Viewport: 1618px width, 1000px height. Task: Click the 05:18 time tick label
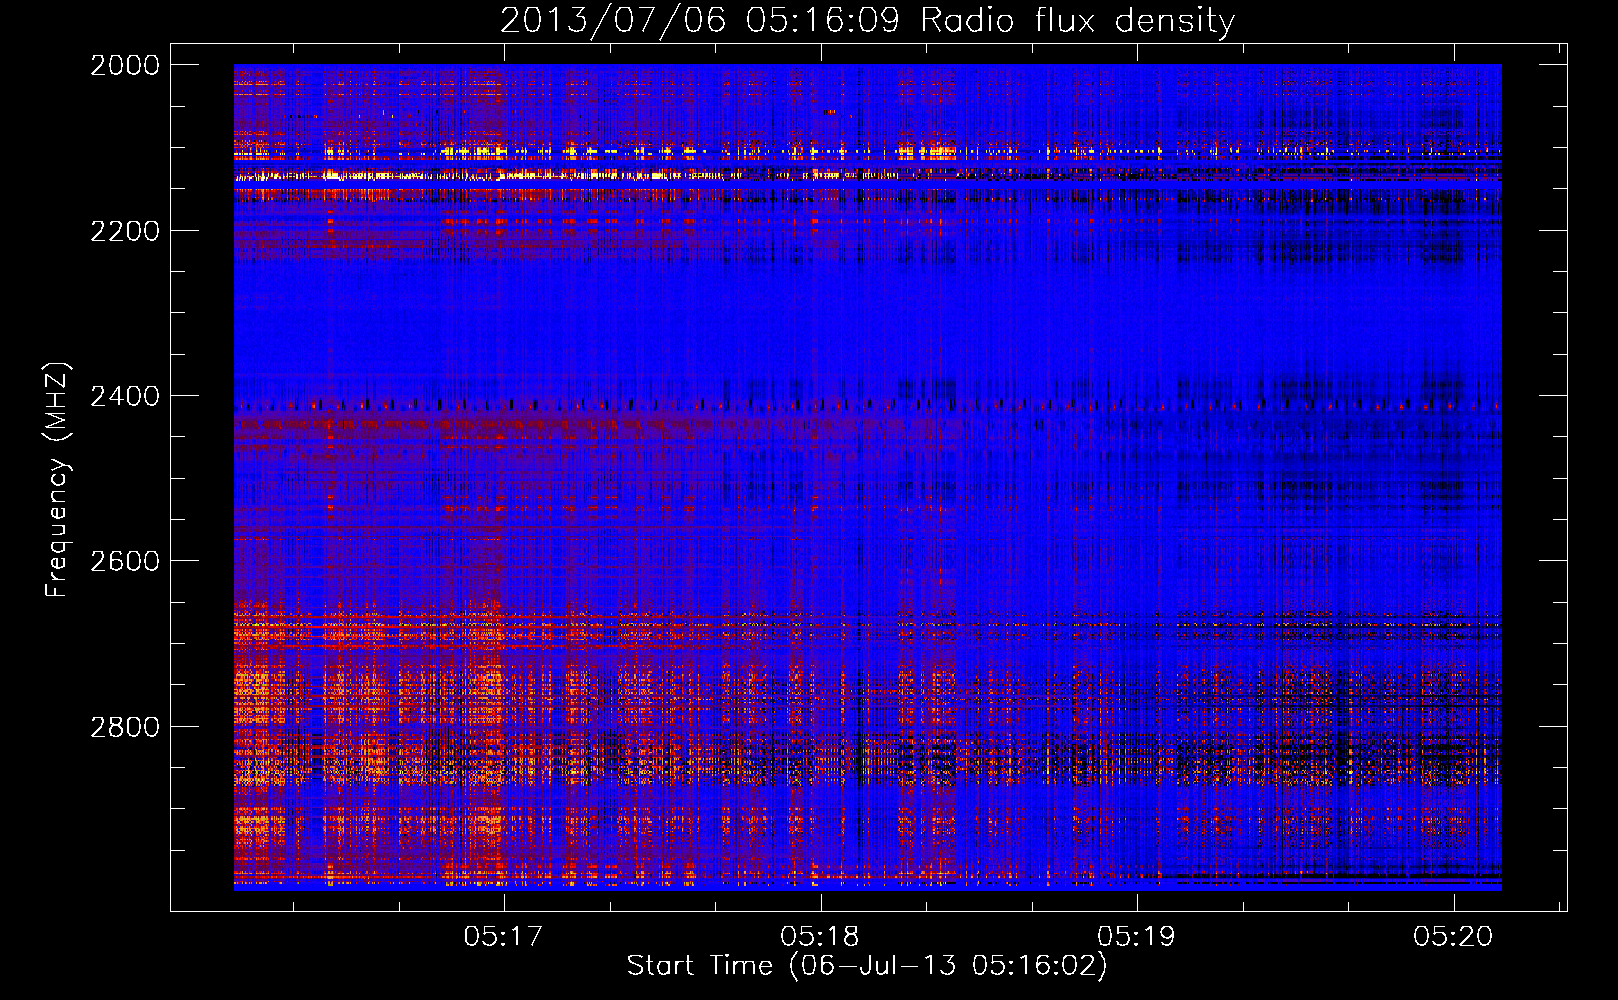point(819,936)
